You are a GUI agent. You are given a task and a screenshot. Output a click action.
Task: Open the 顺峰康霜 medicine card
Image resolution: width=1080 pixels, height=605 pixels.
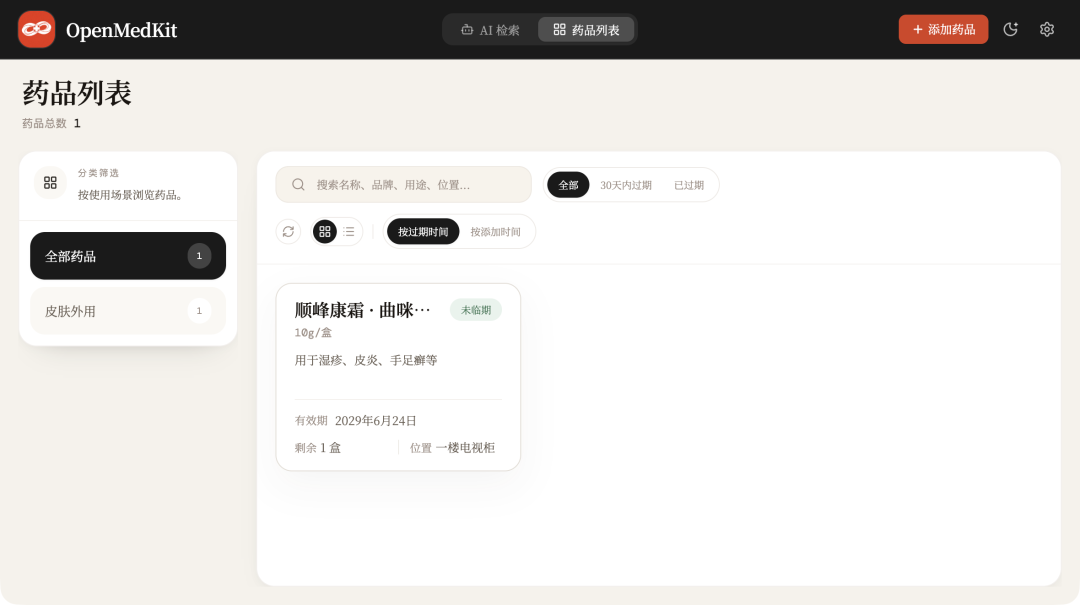coord(398,377)
